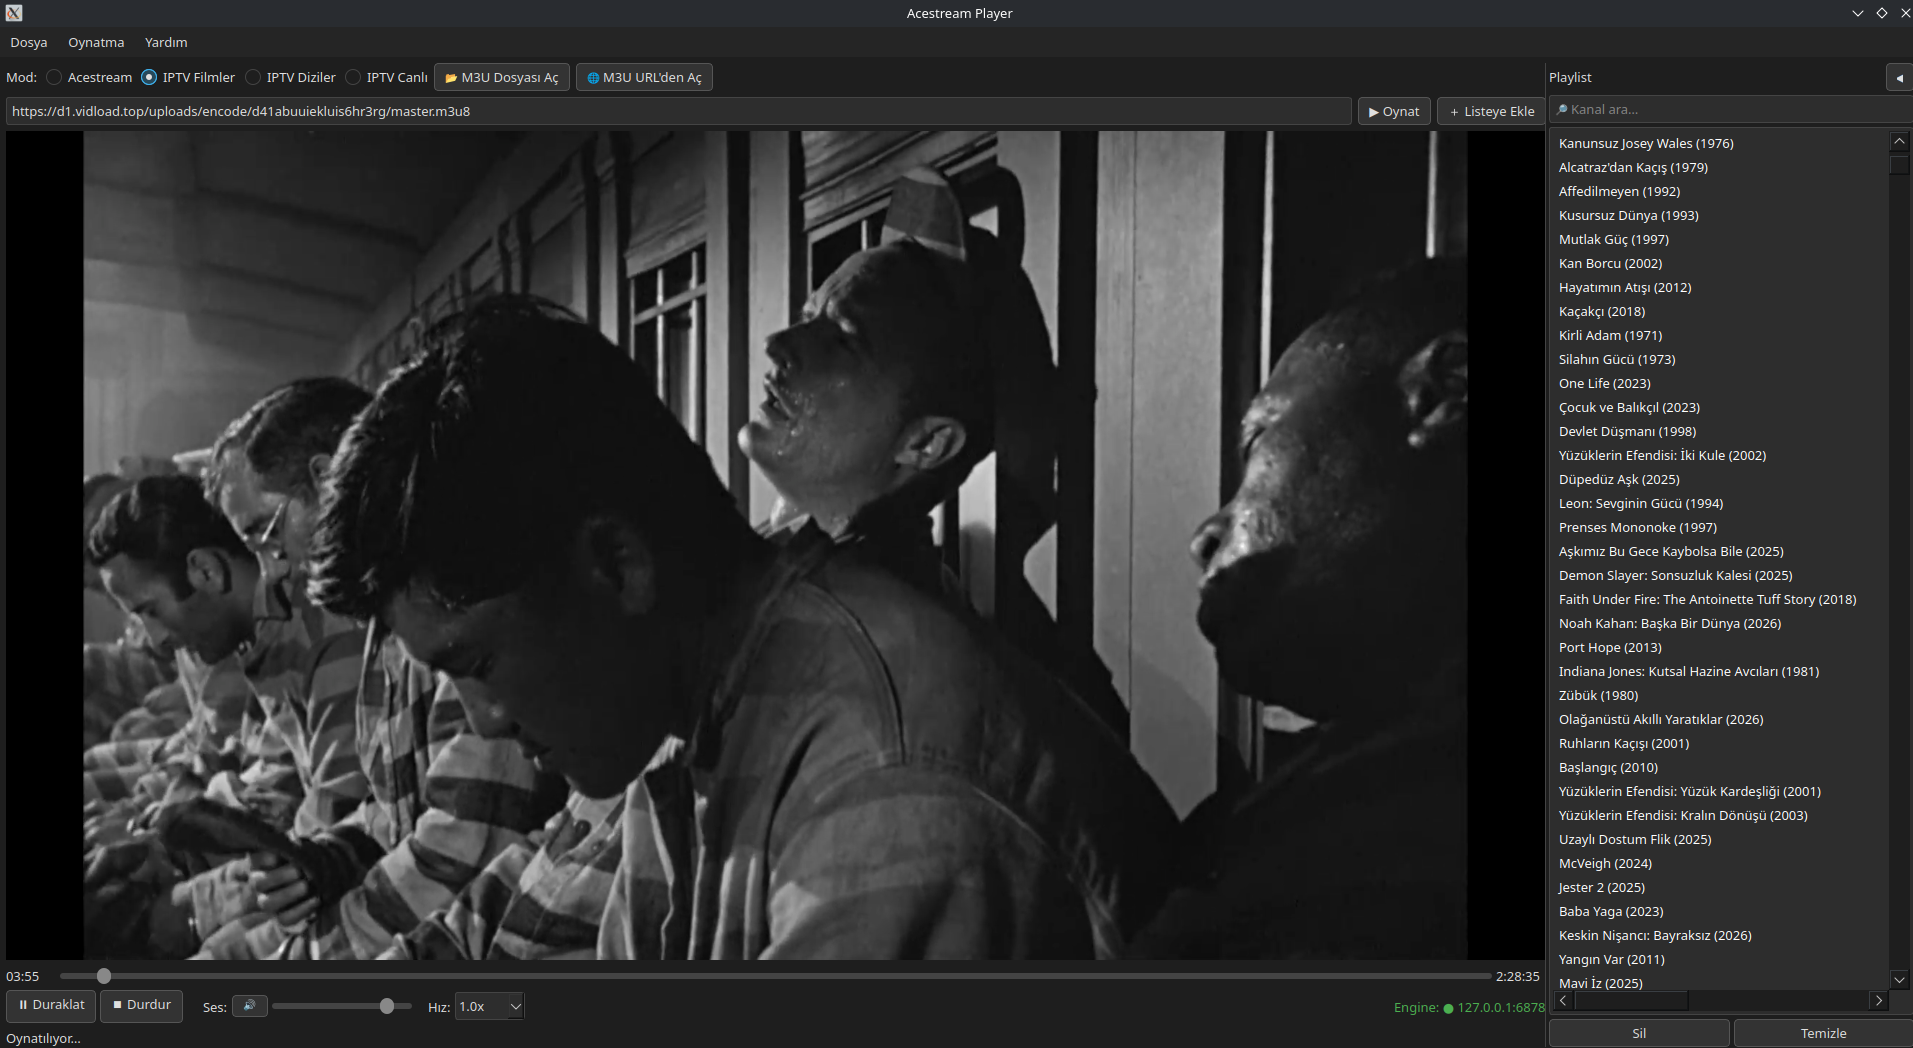This screenshot has width=1913, height=1048.
Task: Add the URL with Listeye Ekle
Action: point(1492,111)
